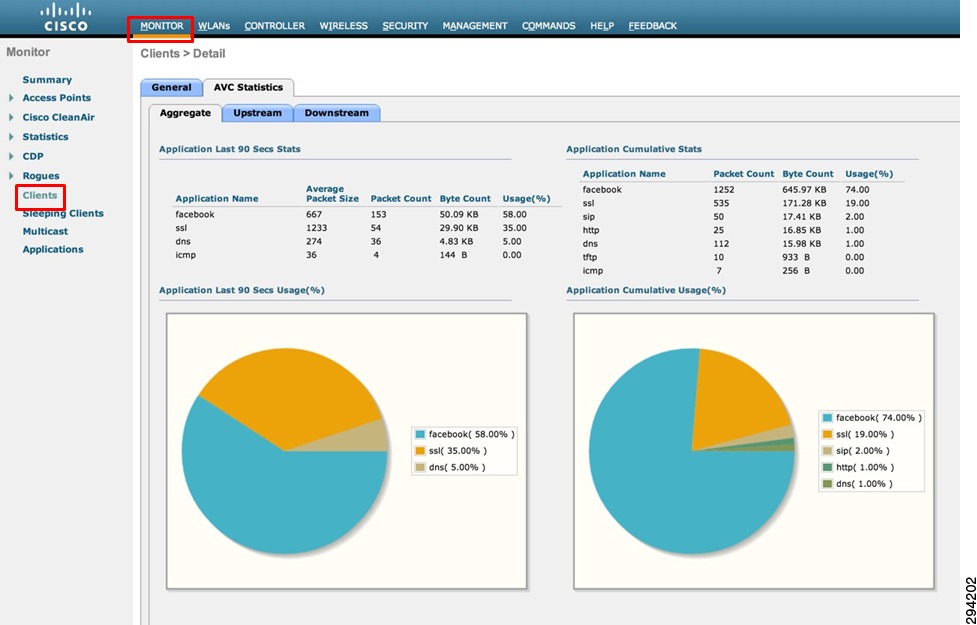The height and width of the screenshot is (625, 977).
Task: Click the "http" application name in Cumulative Stats
Action: [x=591, y=231]
